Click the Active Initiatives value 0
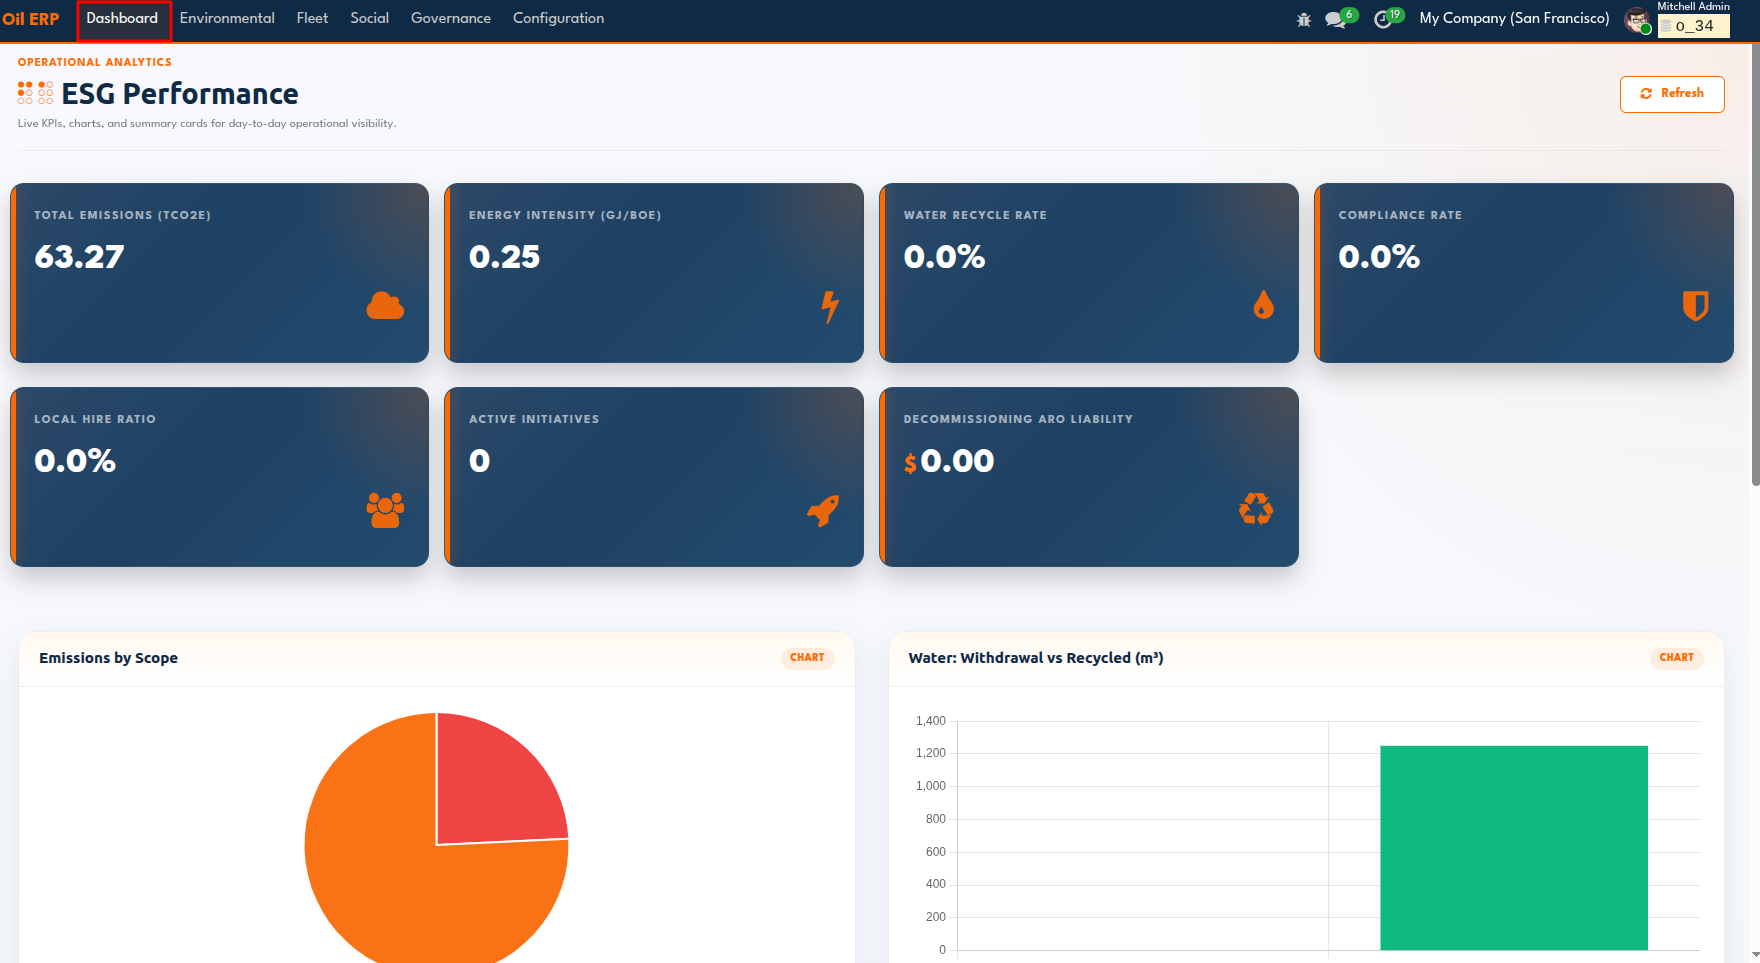Screen dimensions: 1760x963 coord(480,461)
